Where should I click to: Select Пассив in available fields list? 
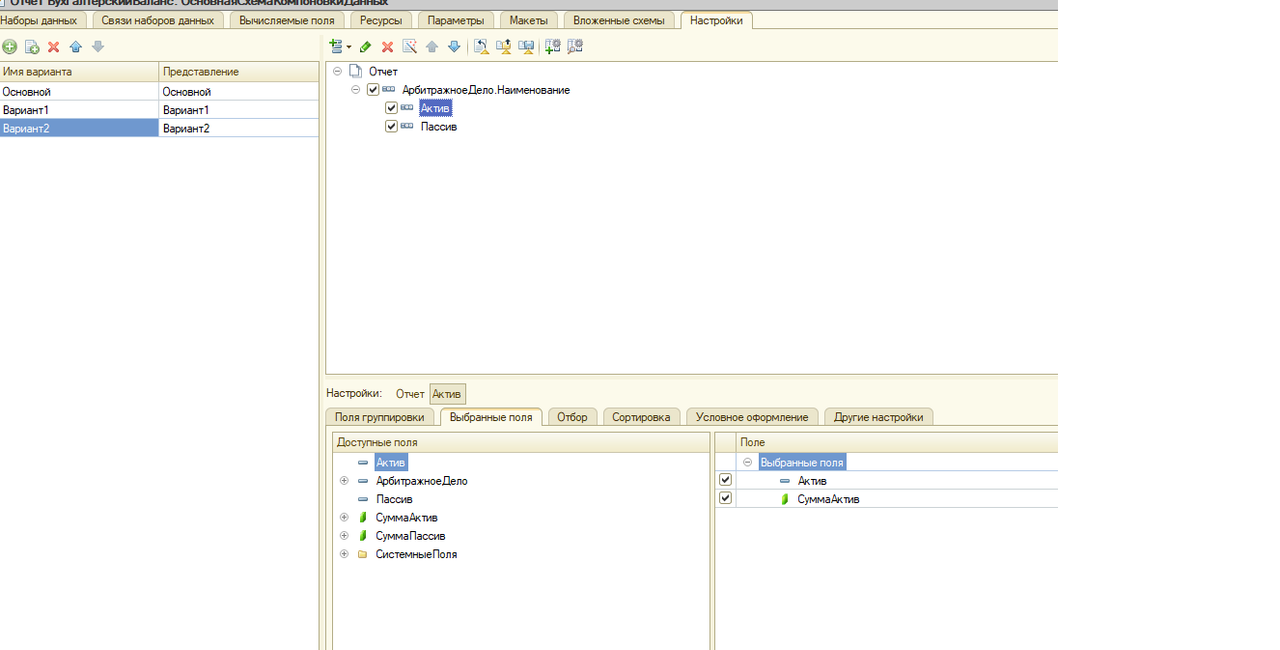(x=394, y=499)
